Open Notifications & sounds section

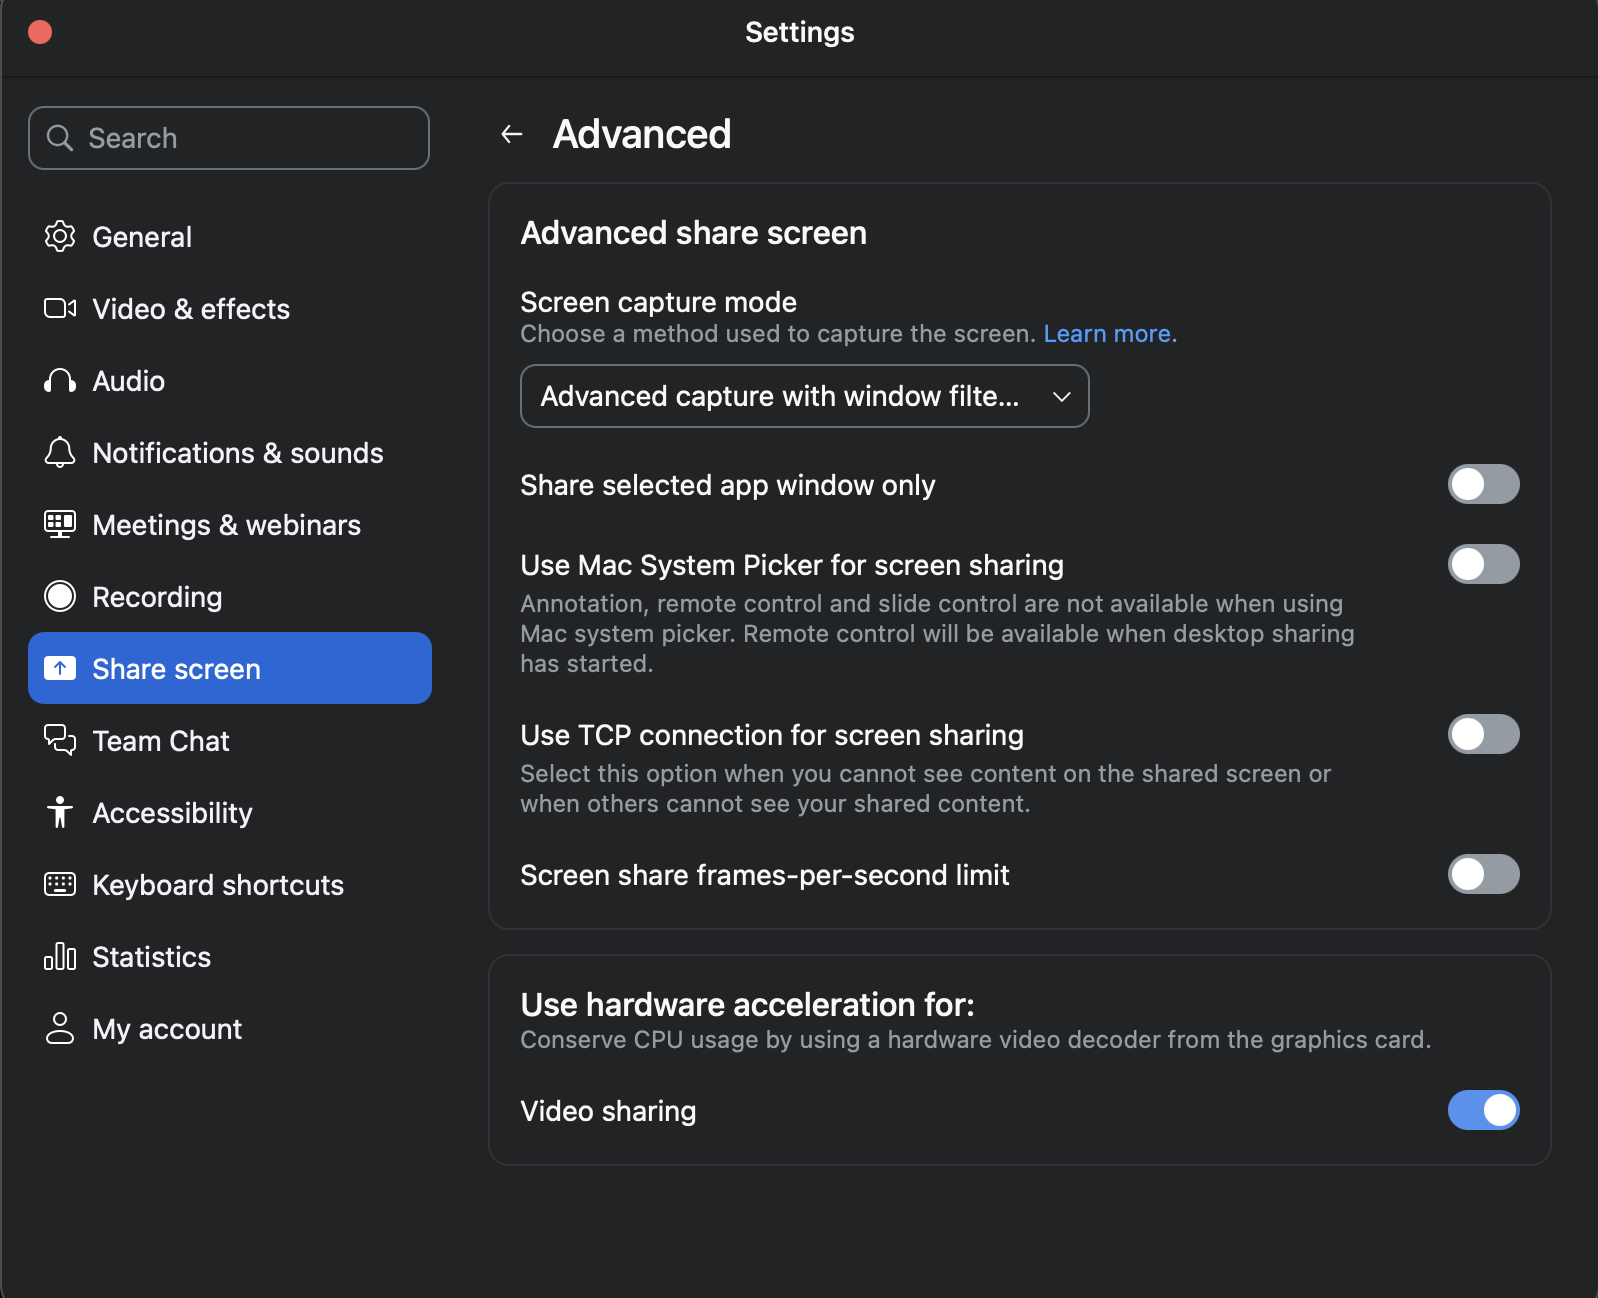click(230, 453)
